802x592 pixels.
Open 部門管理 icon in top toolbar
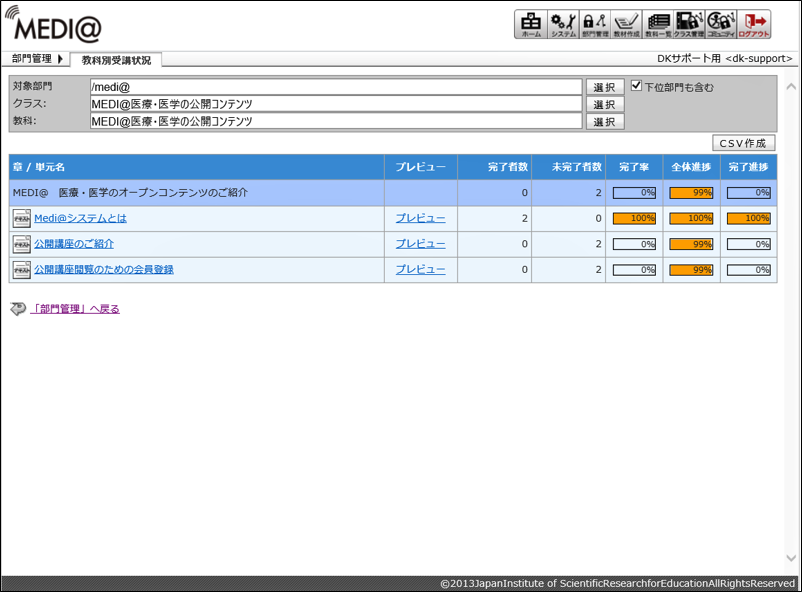coord(595,25)
